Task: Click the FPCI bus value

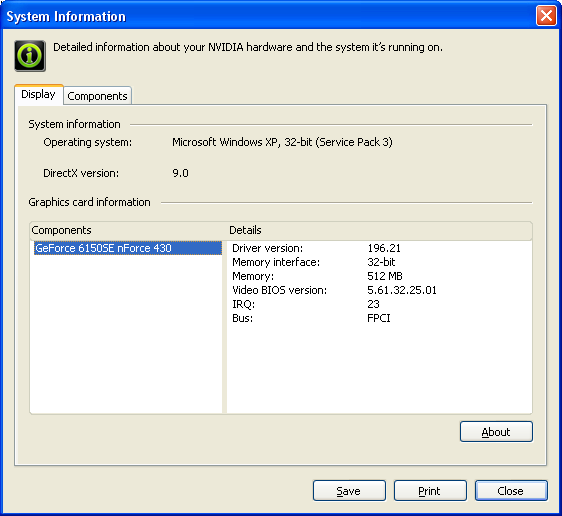Action: [x=379, y=318]
